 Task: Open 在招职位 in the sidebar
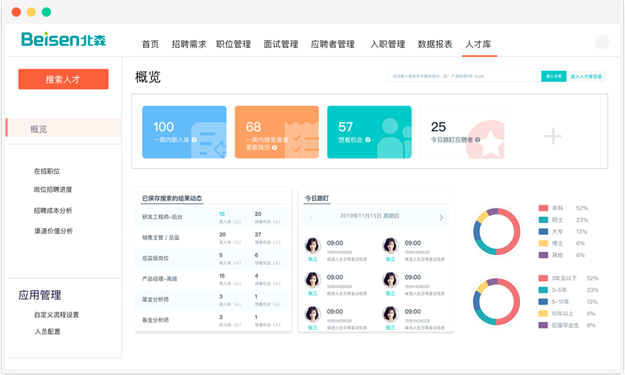tap(47, 171)
